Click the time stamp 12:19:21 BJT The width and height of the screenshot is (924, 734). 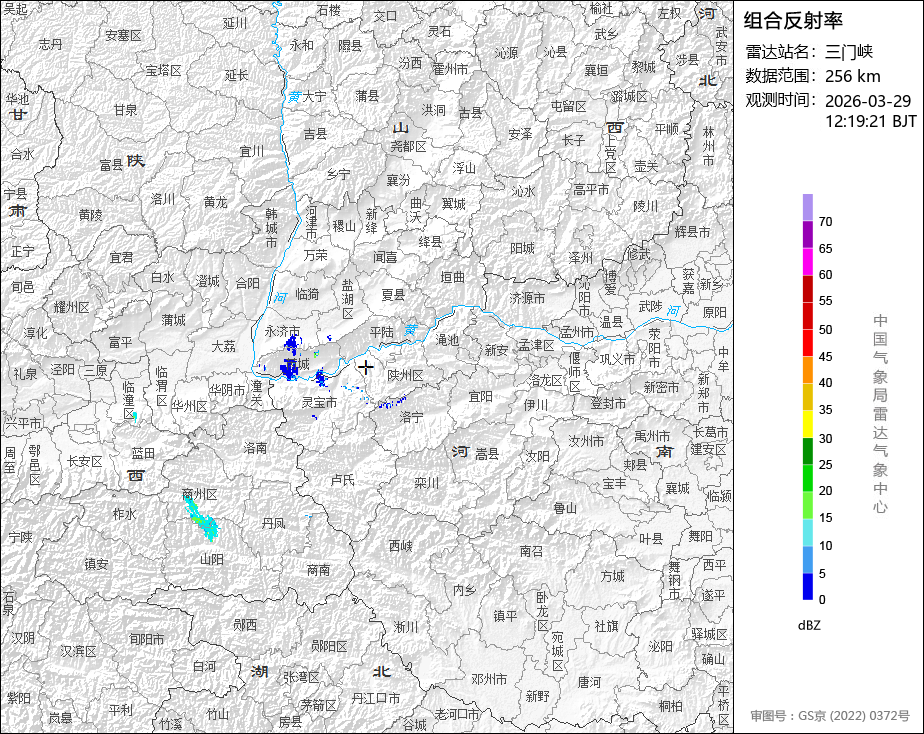[x=870, y=121]
